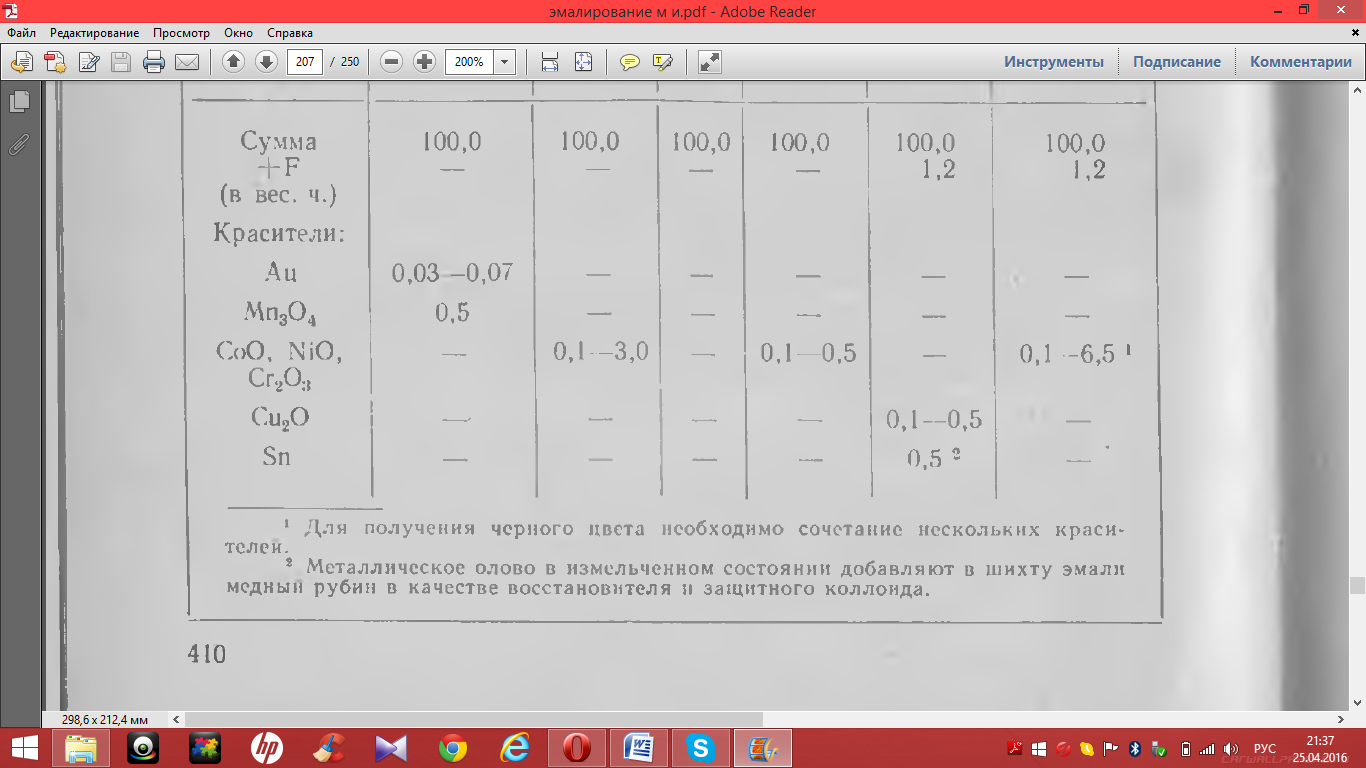The image size is (1366, 768).
Task: Open a PDF file with the Open icon
Action: point(21,62)
